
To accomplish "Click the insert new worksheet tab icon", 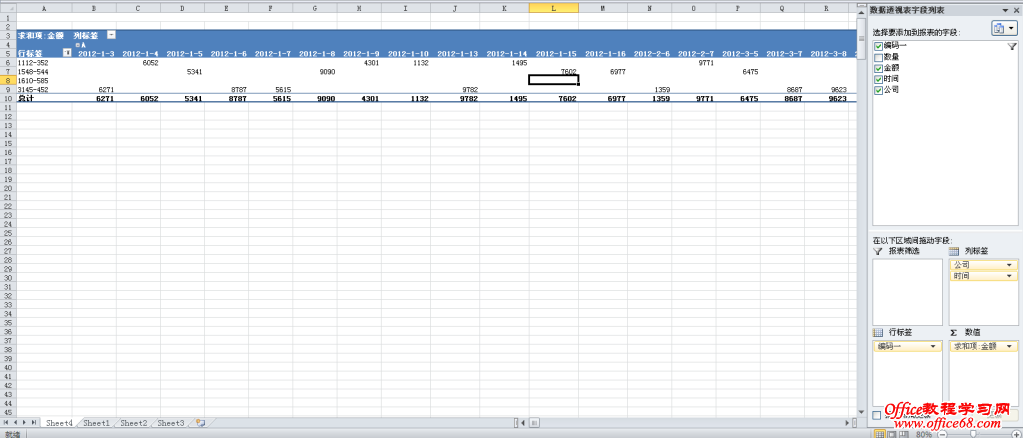I will [x=200, y=423].
